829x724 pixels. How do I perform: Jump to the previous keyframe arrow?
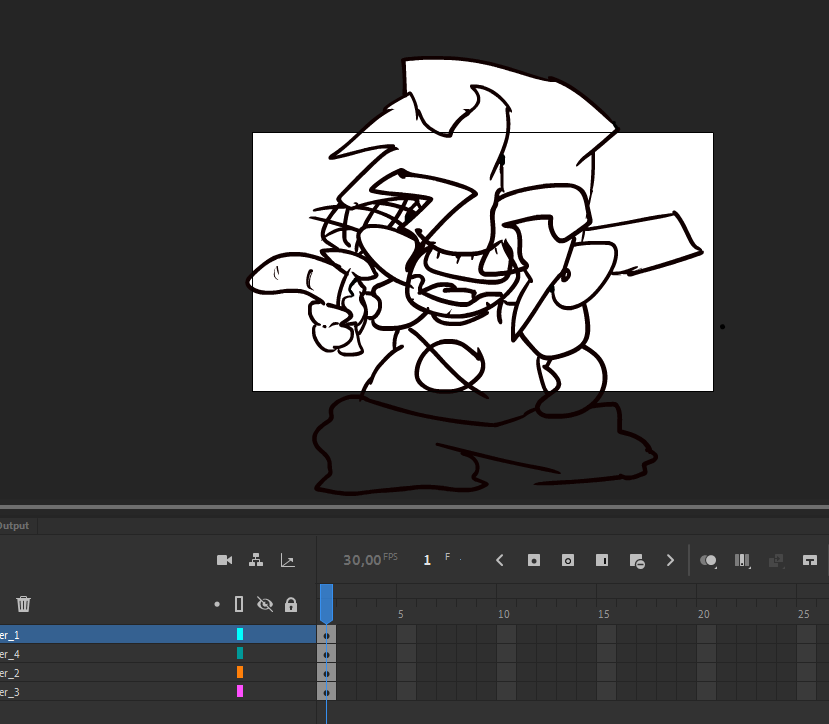click(x=500, y=560)
